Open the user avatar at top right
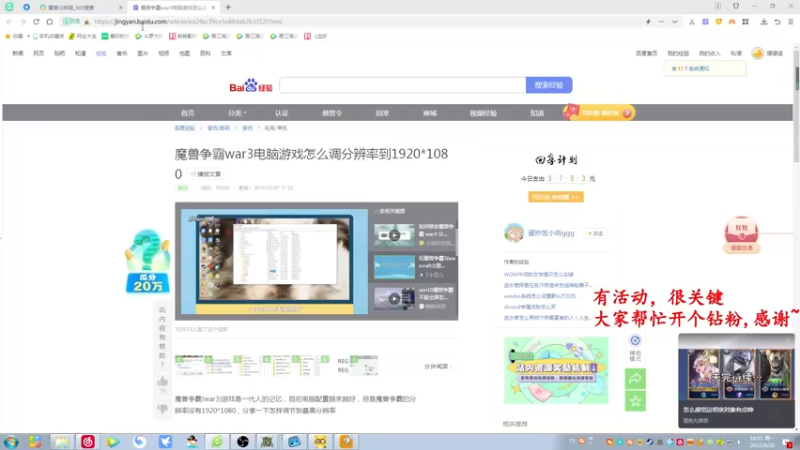This screenshot has width=800, height=450. [x=758, y=53]
